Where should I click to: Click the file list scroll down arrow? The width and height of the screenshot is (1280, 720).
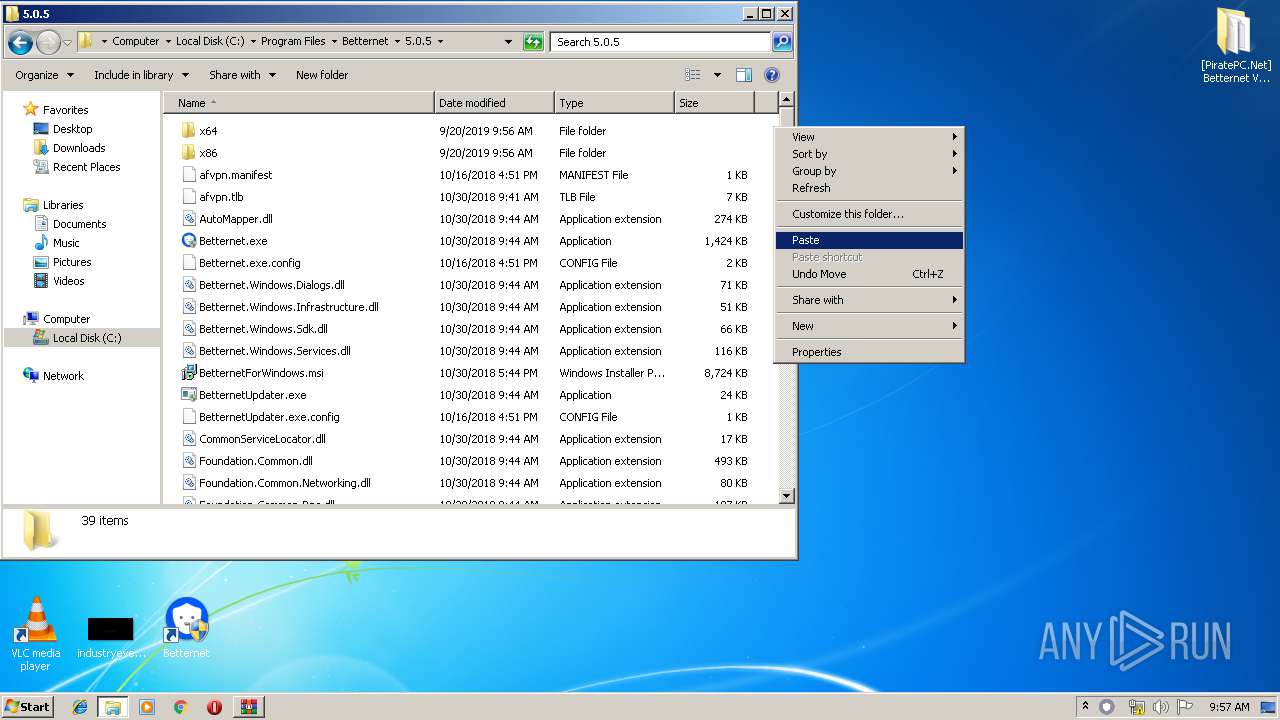[x=786, y=496]
